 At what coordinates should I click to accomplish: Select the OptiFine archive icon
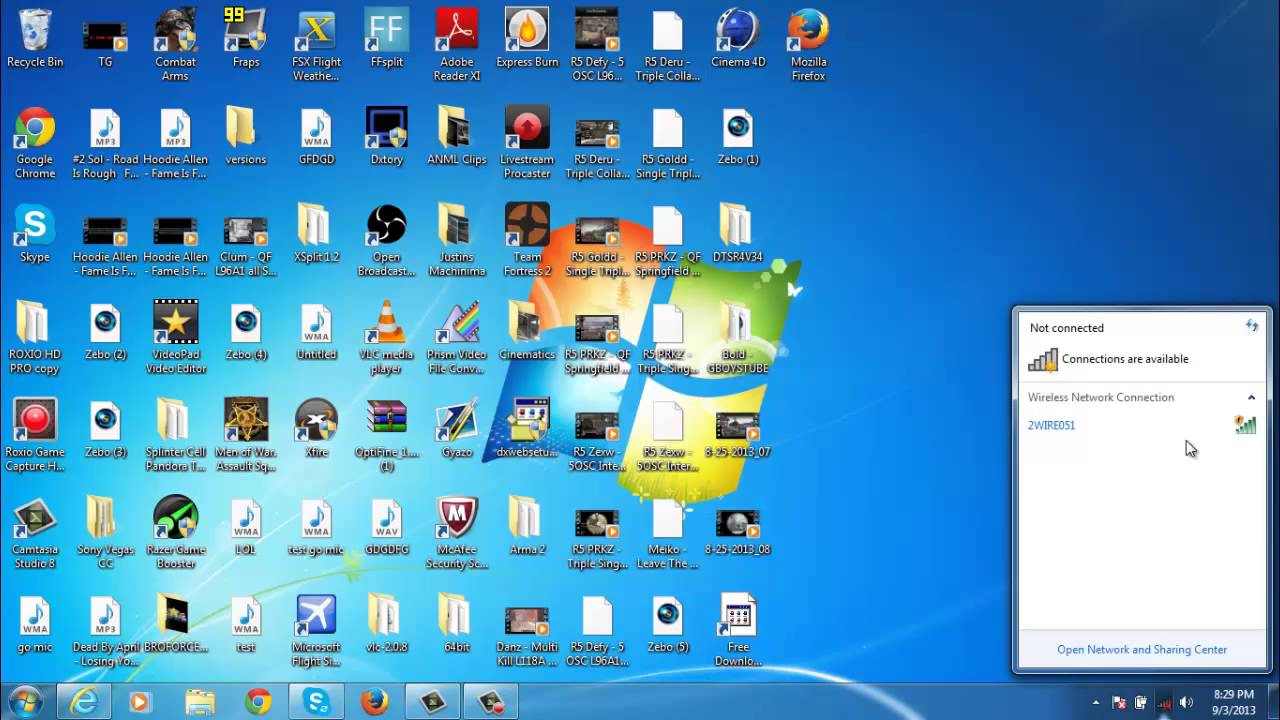point(386,435)
